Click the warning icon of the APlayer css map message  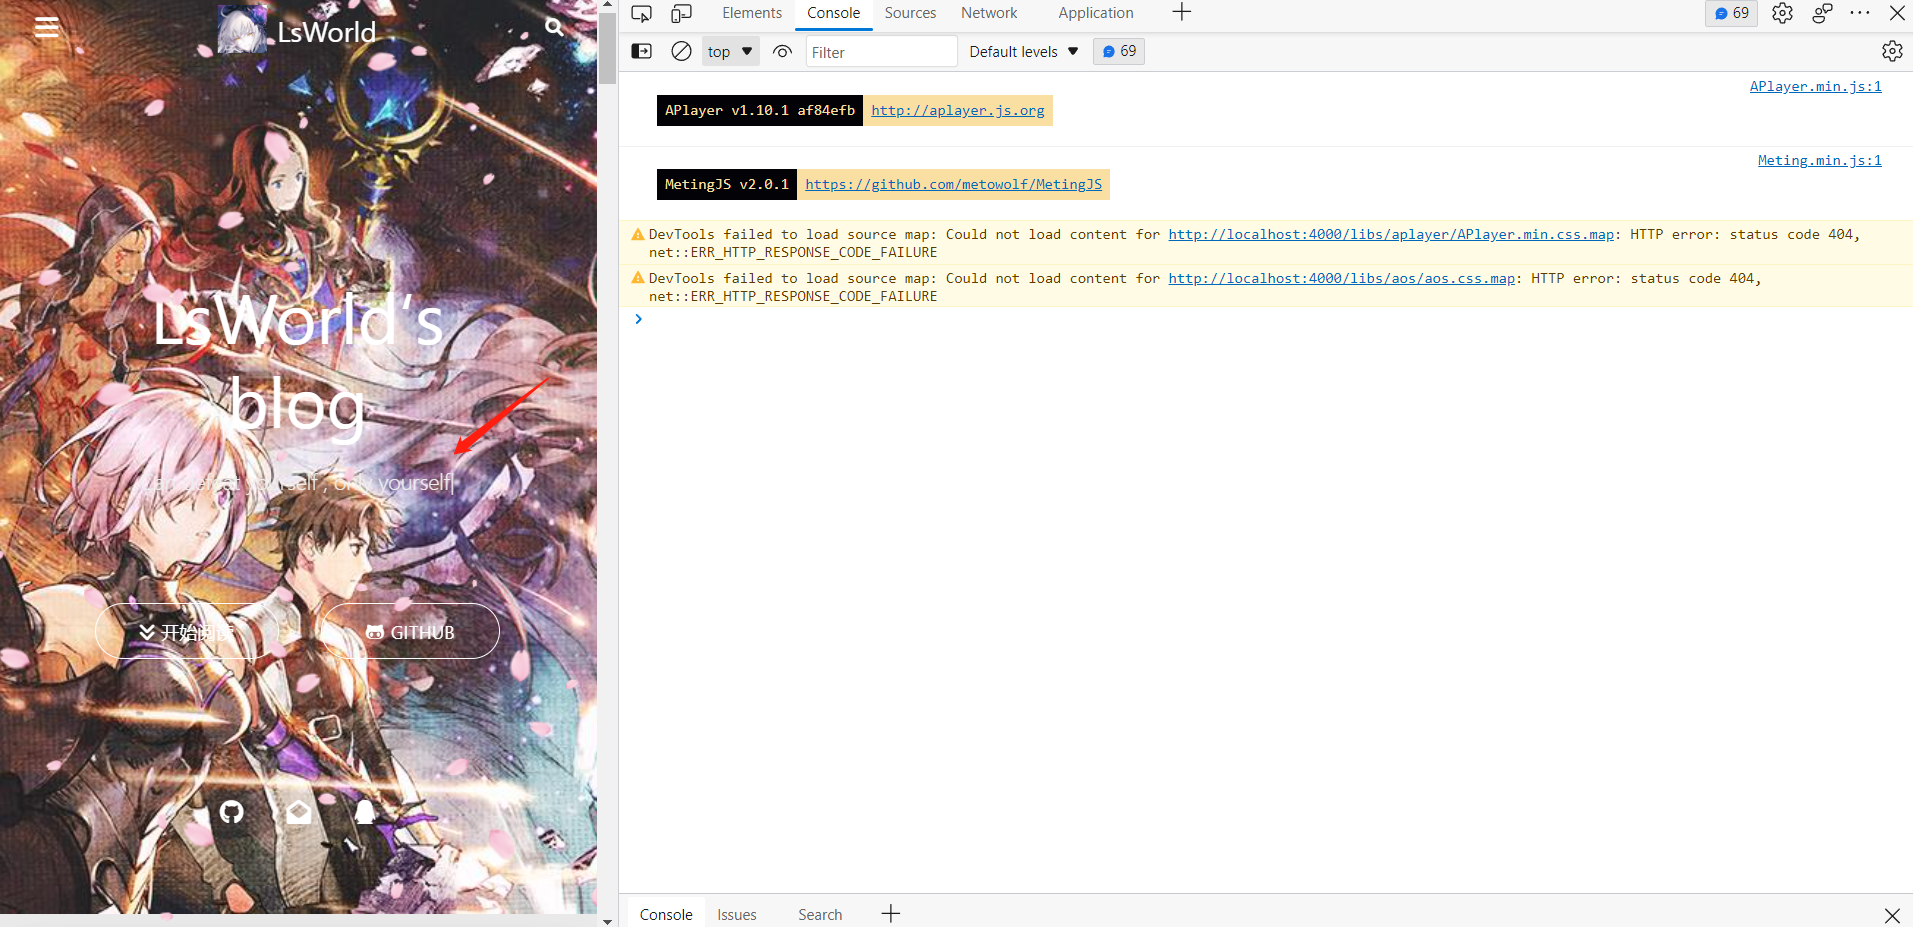pyautogui.click(x=638, y=234)
